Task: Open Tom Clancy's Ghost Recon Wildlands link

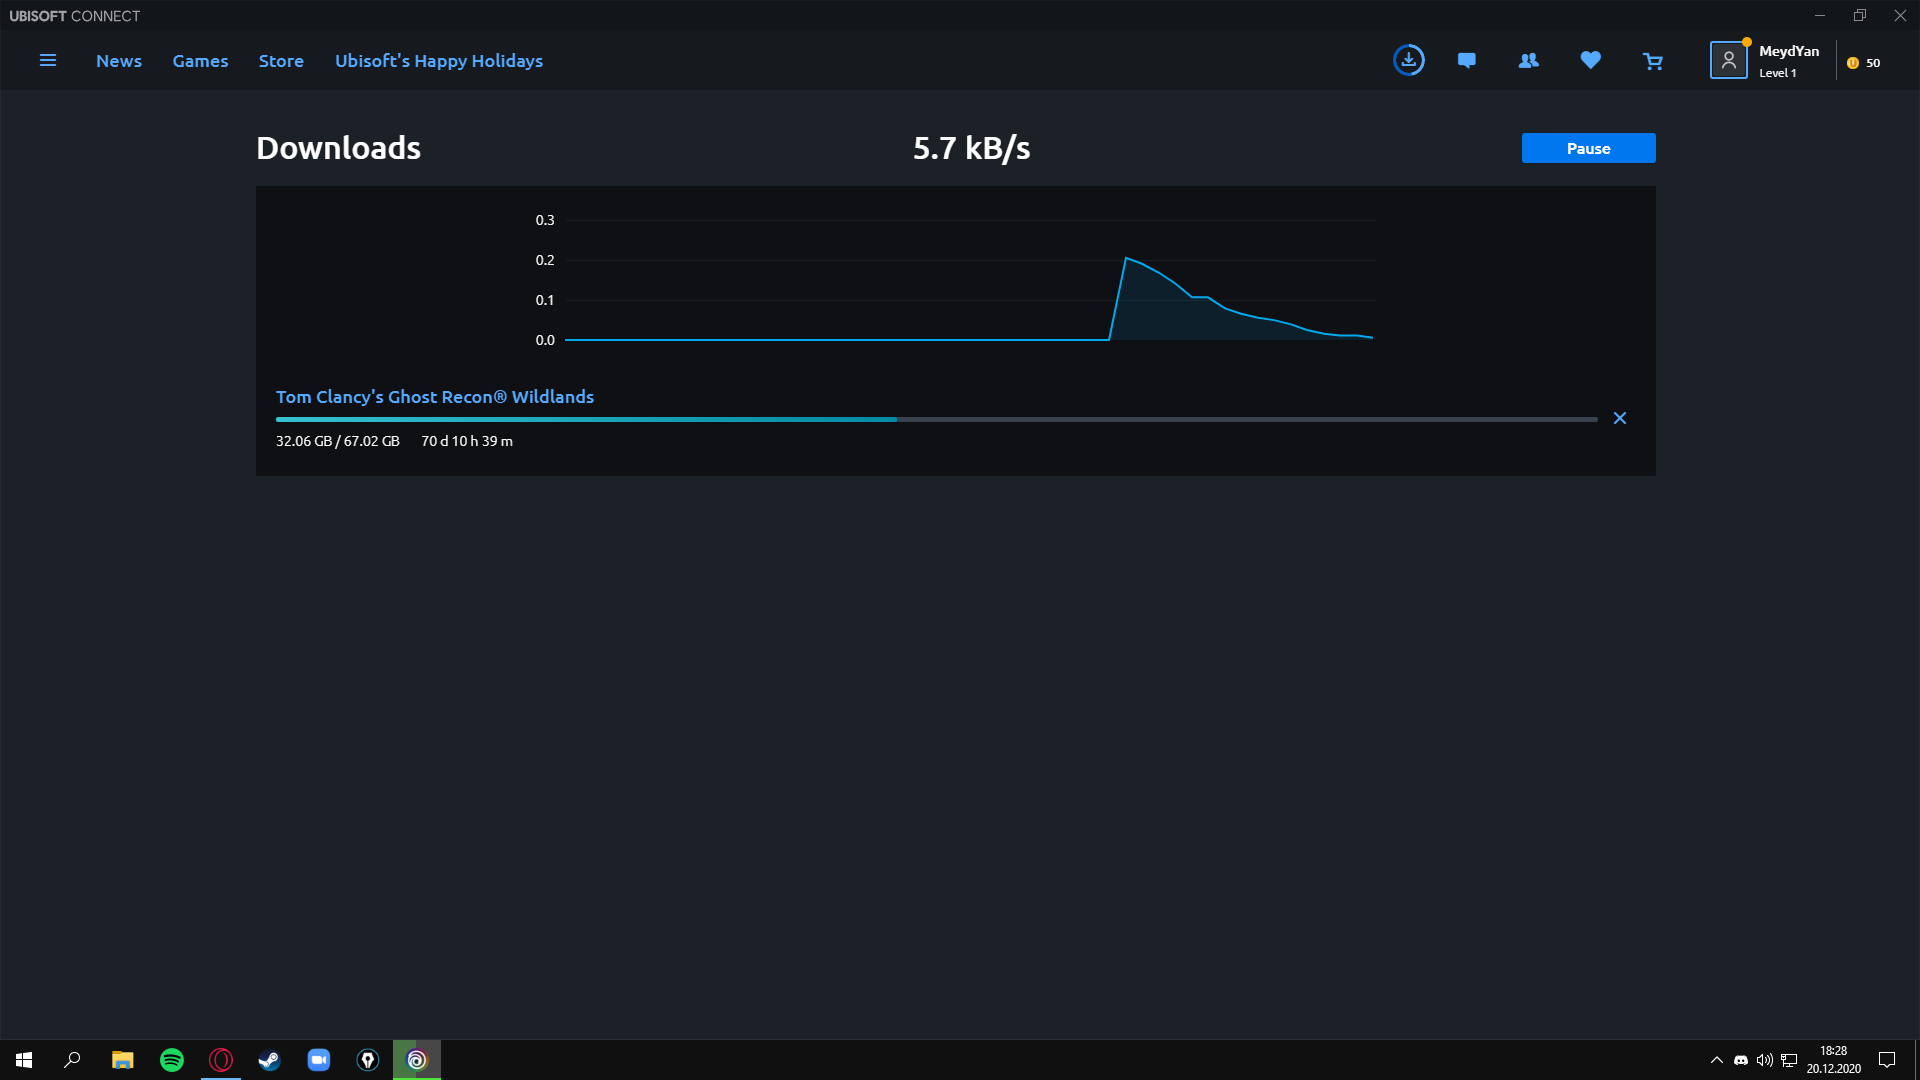Action: pyautogui.click(x=435, y=397)
